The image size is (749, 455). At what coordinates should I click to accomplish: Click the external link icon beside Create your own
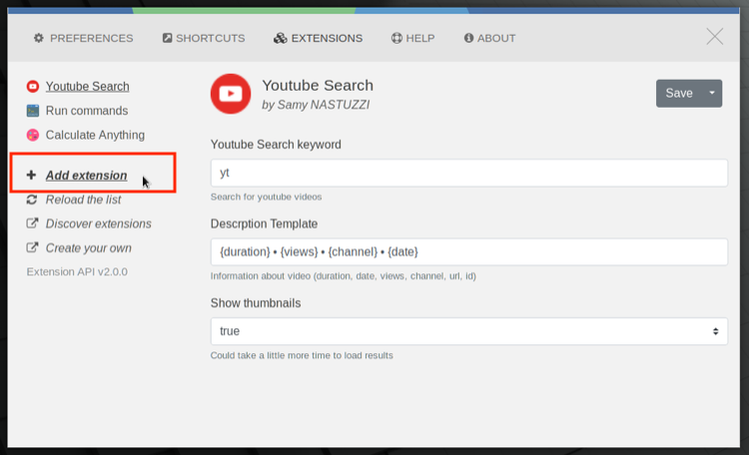point(32,248)
